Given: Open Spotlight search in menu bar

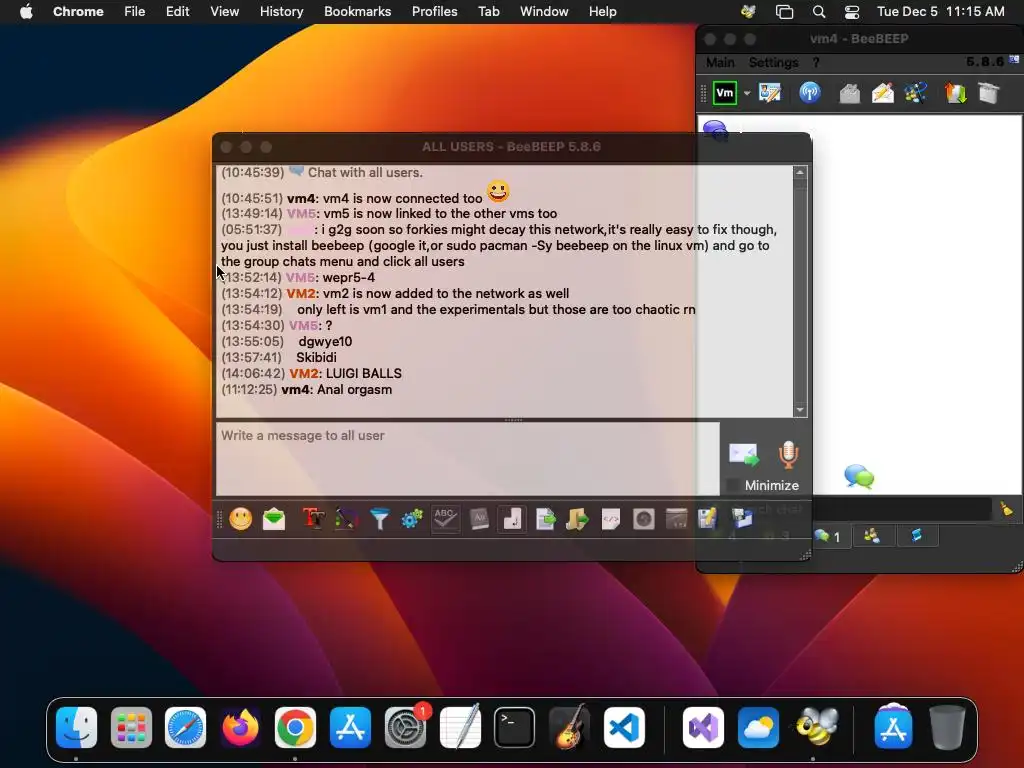Looking at the screenshot, I should tap(818, 11).
